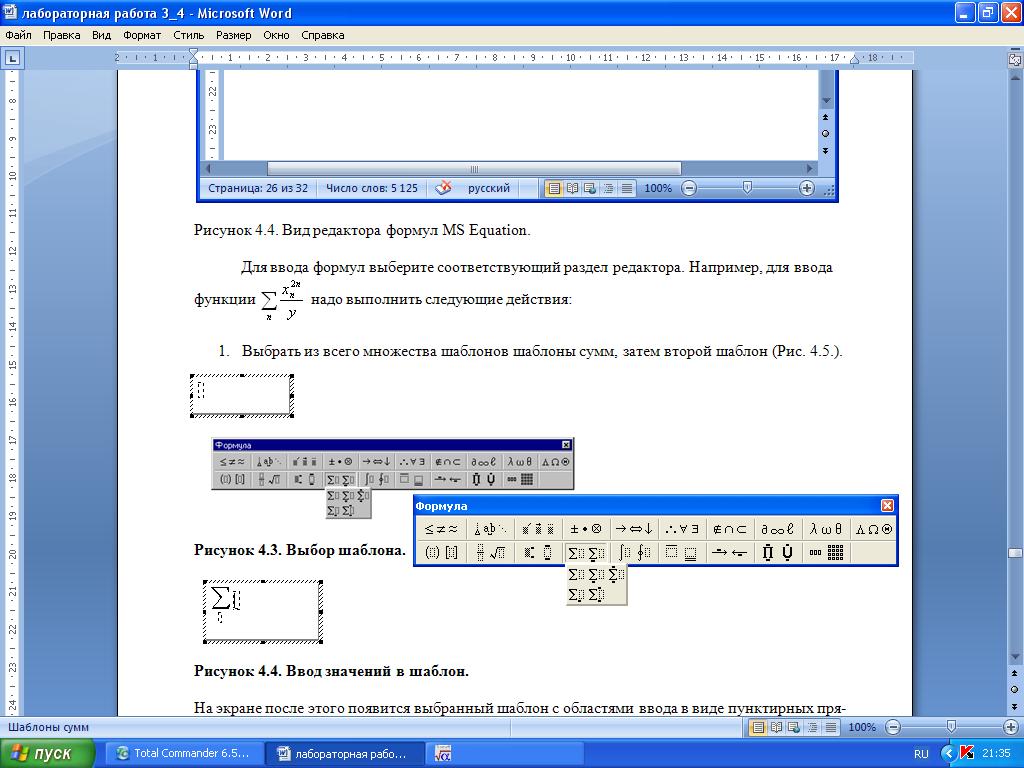Image resolution: width=1024 pixels, height=768 pixels.
Task: Open set theory symbols palette (∉∩⊂)
Action: (729, 529)
